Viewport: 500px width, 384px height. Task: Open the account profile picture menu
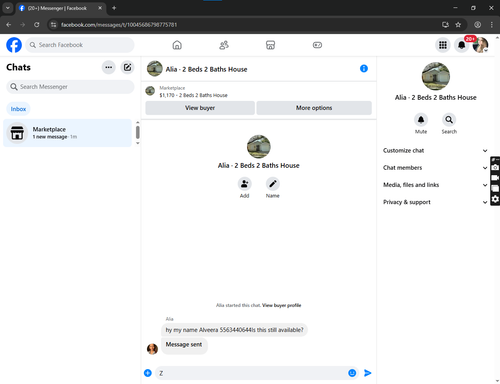(480, 45)
